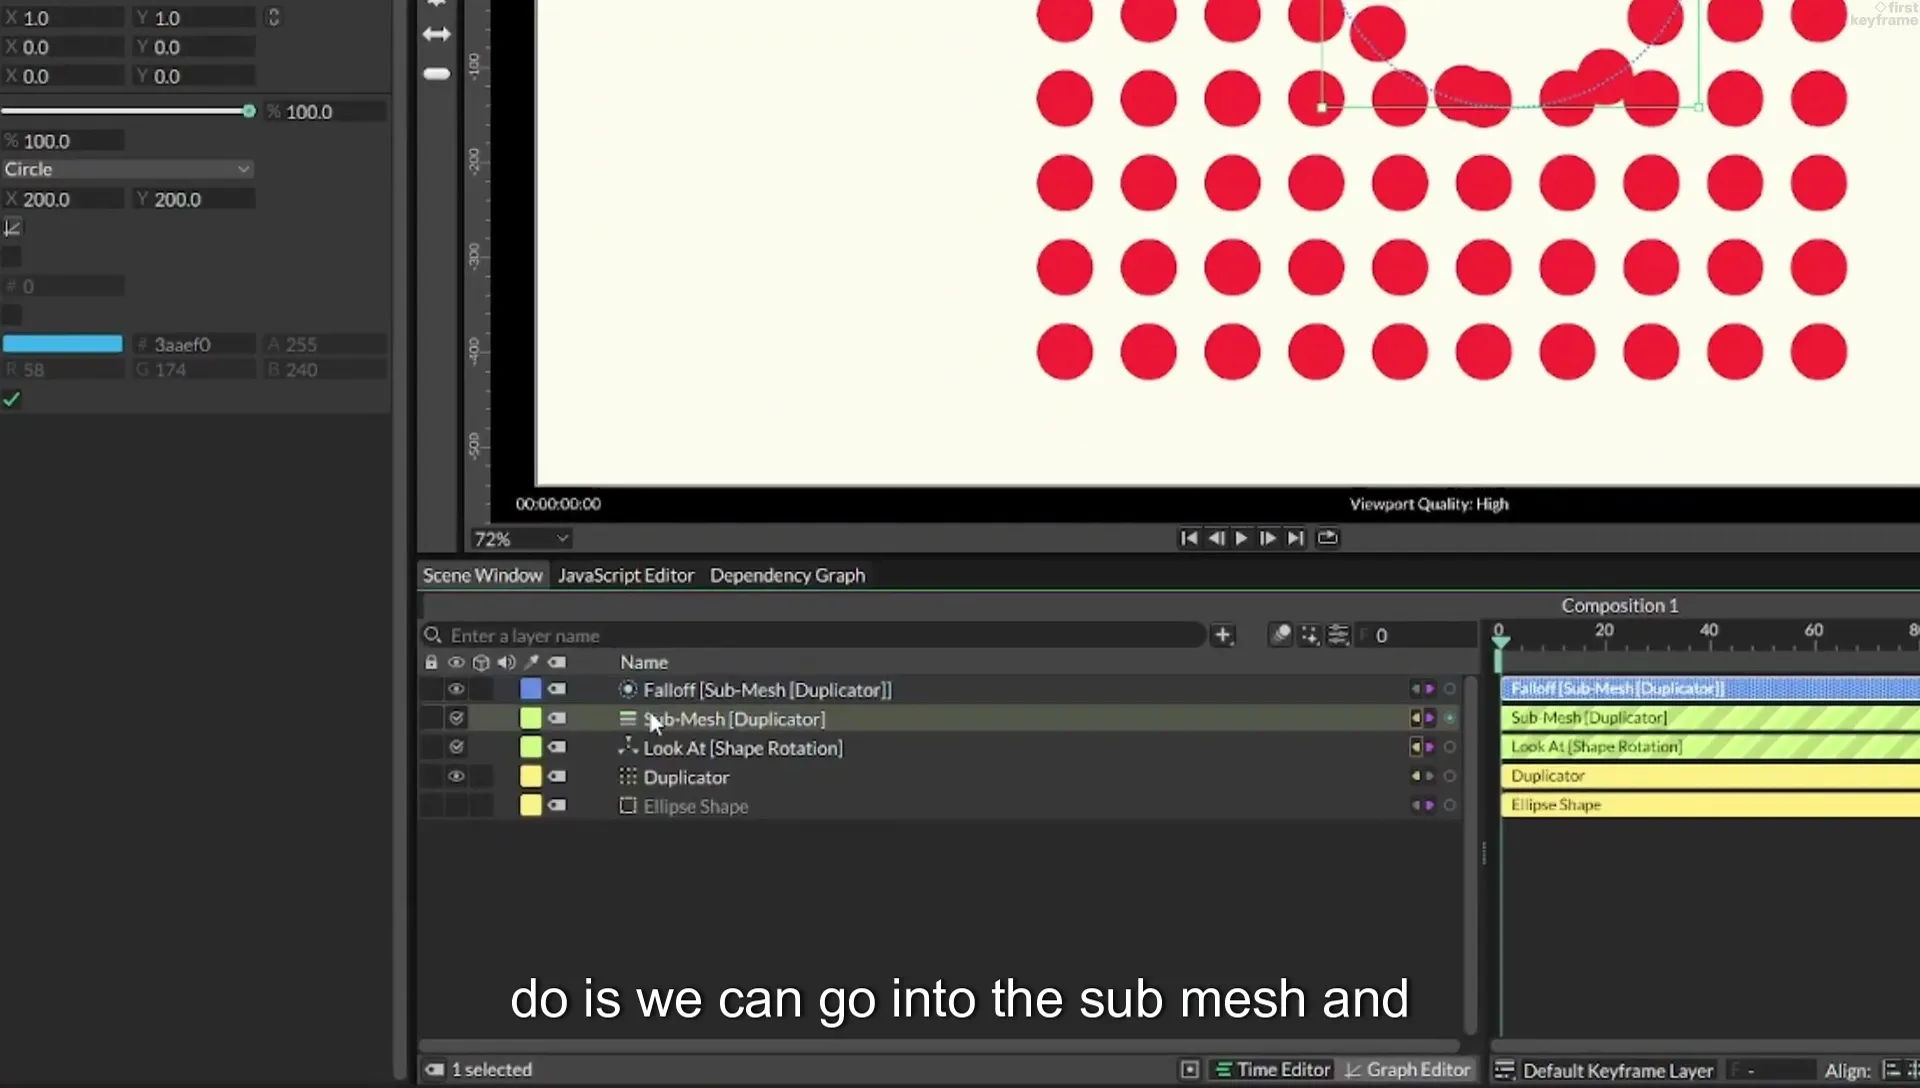Click the Default Keyframe Layer button
The image size is (1920, 1088).
coord(1617,1070)
